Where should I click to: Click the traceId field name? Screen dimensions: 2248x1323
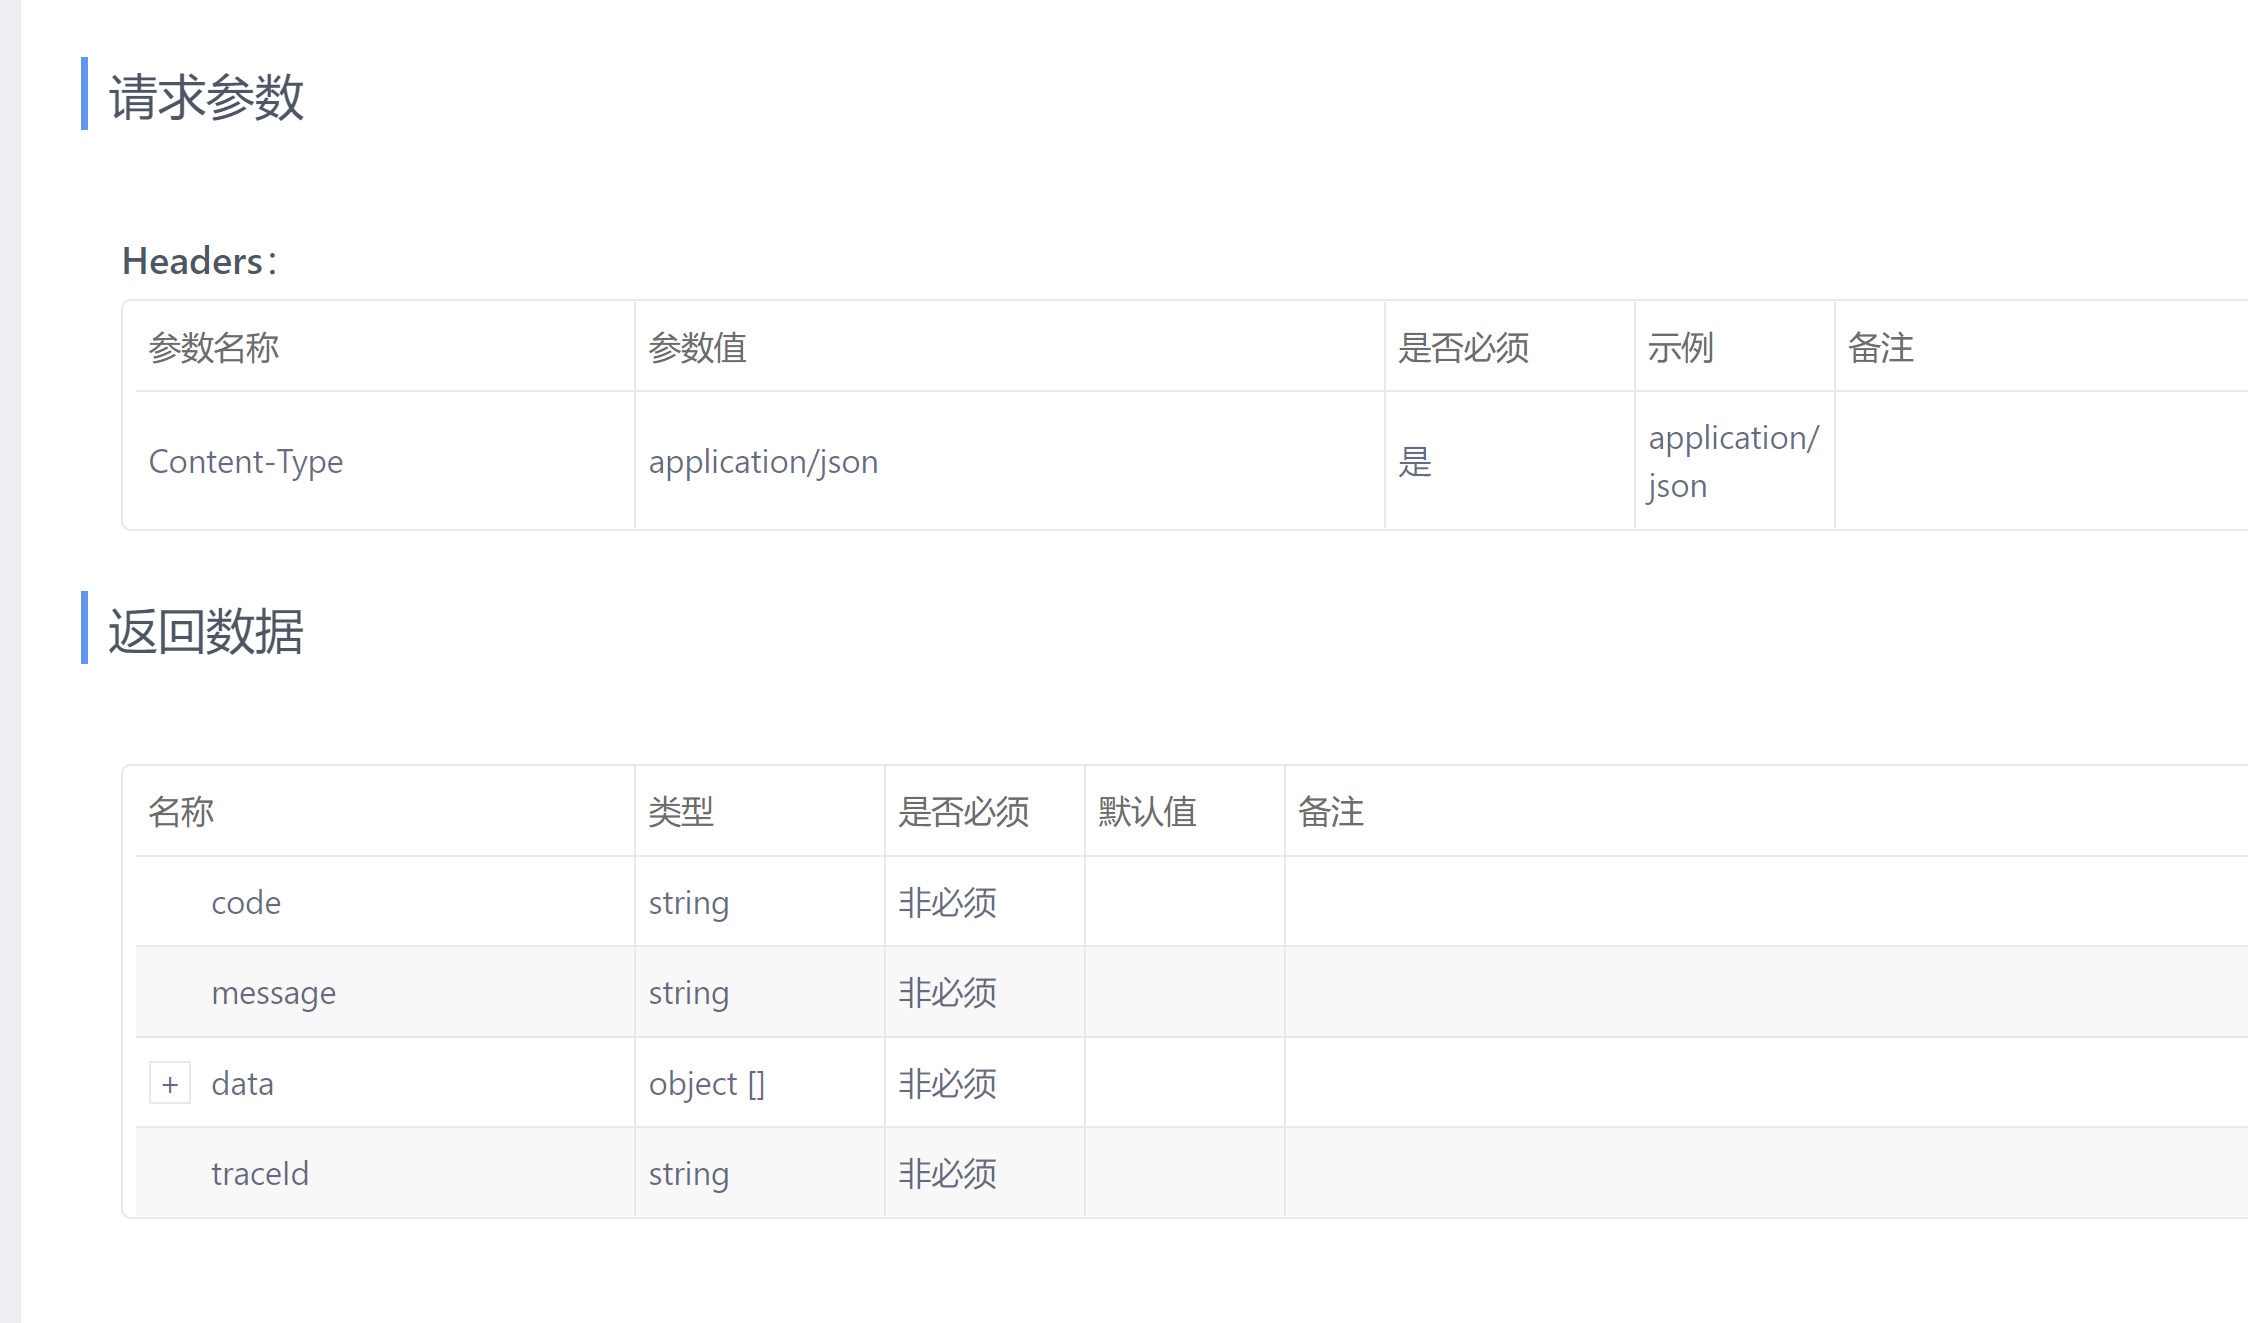(x=260, y=1173)
